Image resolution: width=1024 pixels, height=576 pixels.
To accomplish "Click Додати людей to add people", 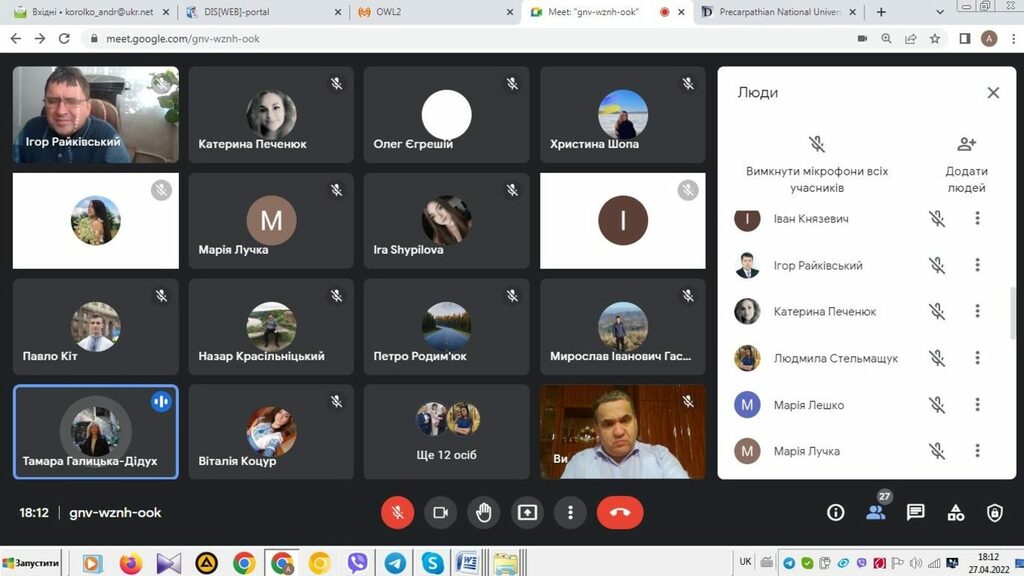I will [966, 163].
